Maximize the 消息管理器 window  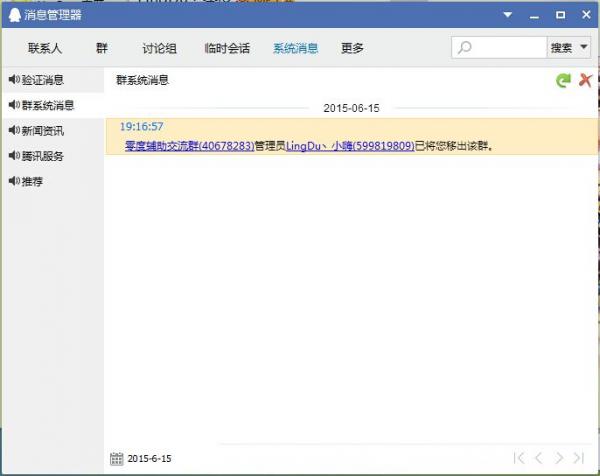[x=561, y=15]
